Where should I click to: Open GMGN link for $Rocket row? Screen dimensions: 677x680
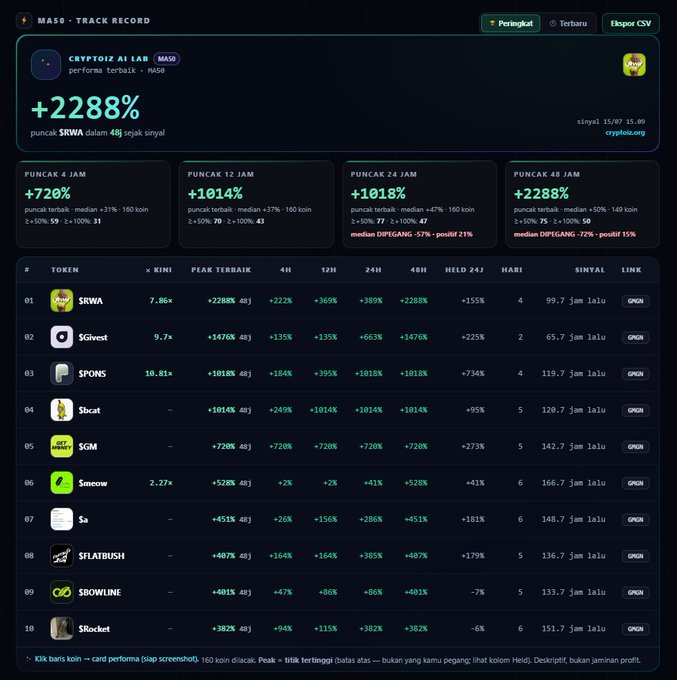635,628
